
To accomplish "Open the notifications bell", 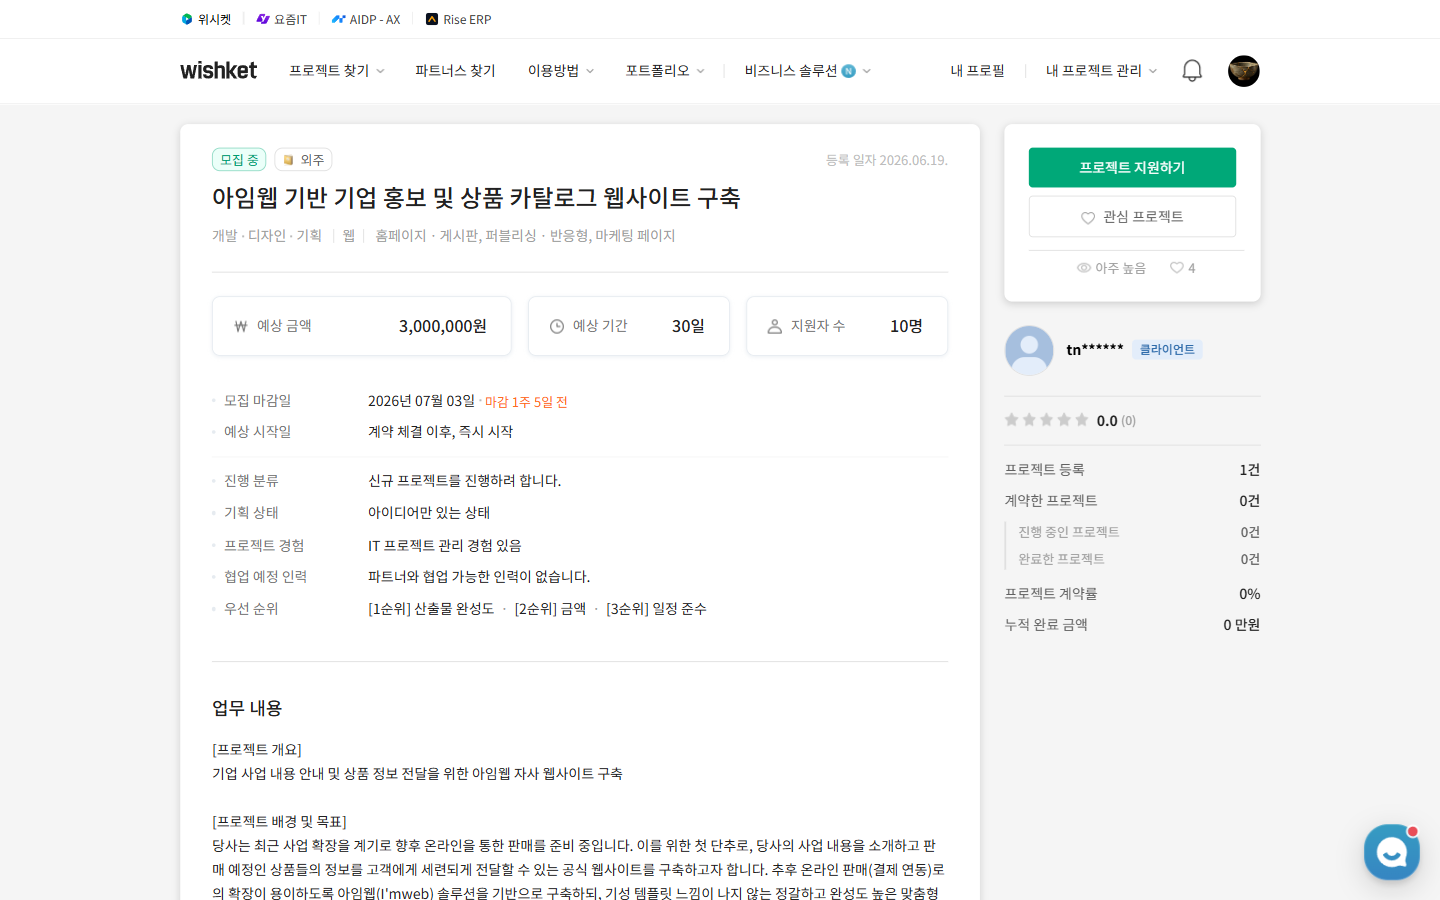I will (x=1192, y=71).
